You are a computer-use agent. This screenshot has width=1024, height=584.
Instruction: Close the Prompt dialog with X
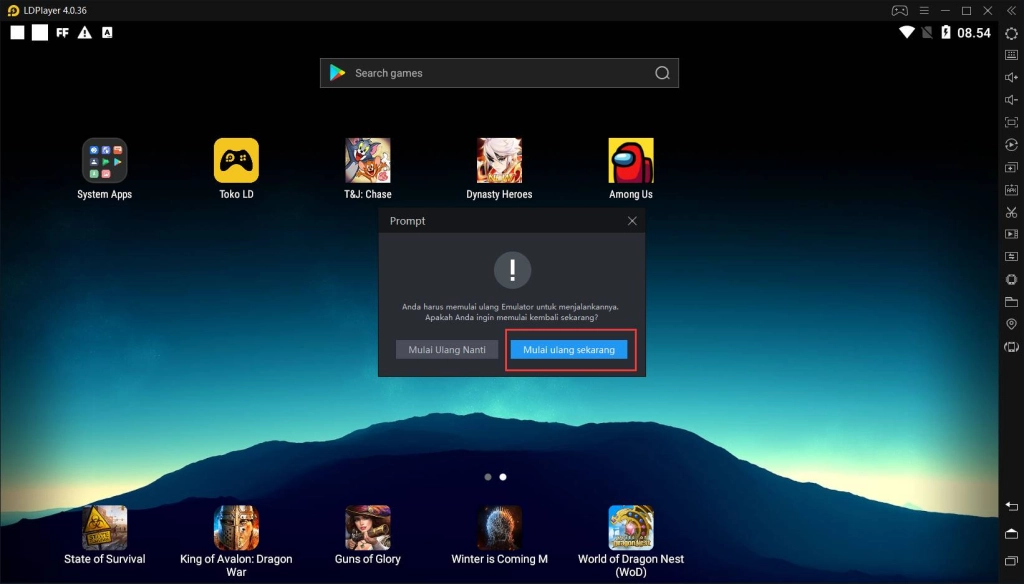point(632,221)
